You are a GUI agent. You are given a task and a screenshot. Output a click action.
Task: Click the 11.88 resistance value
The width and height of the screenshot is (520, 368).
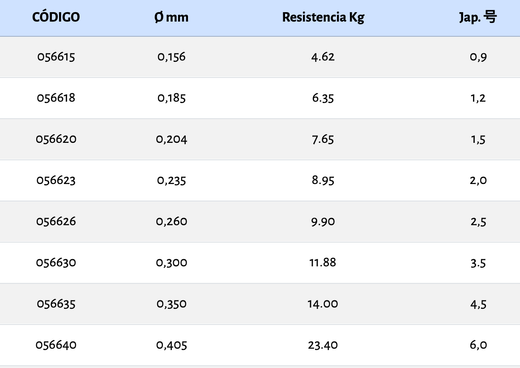(323, 263)
